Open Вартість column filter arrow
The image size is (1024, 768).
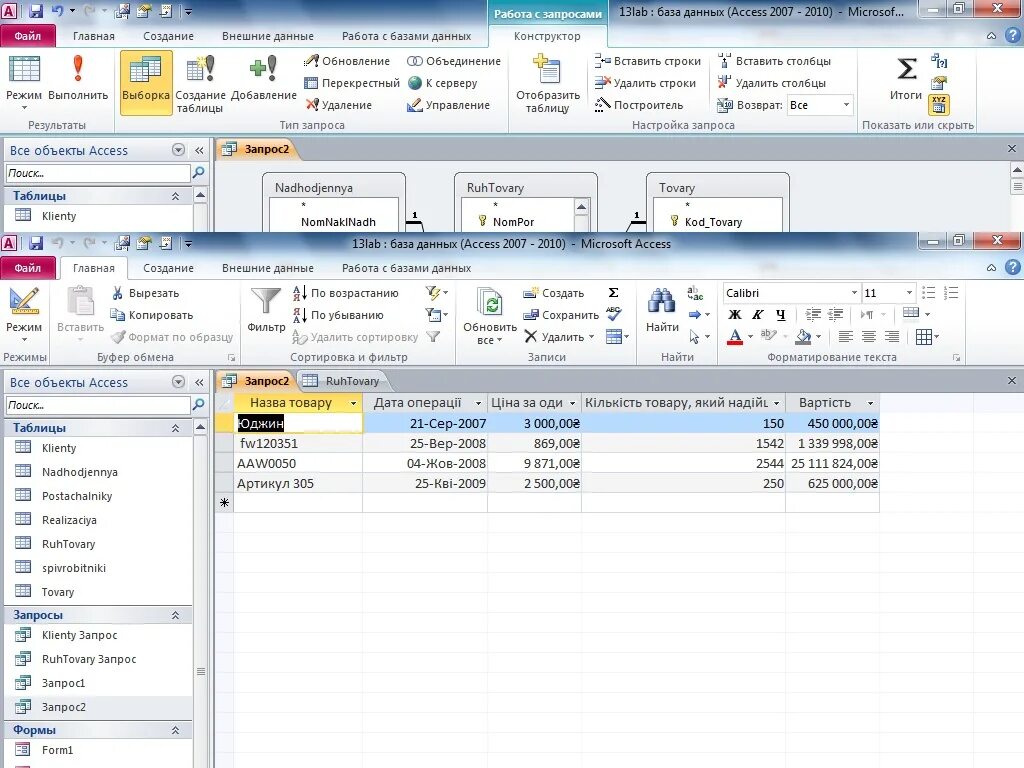pos(870,403)
